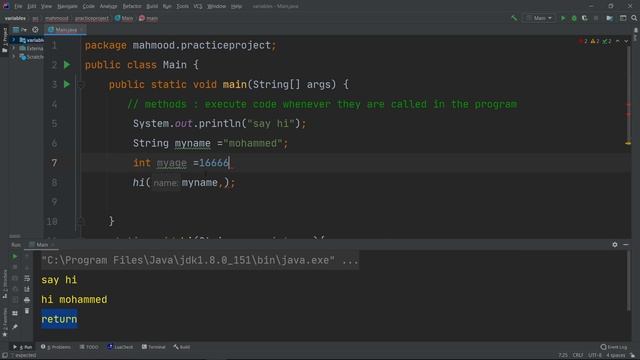Open the Edit menu
This screenshot has width=640, height=360.
click(31, 6)
